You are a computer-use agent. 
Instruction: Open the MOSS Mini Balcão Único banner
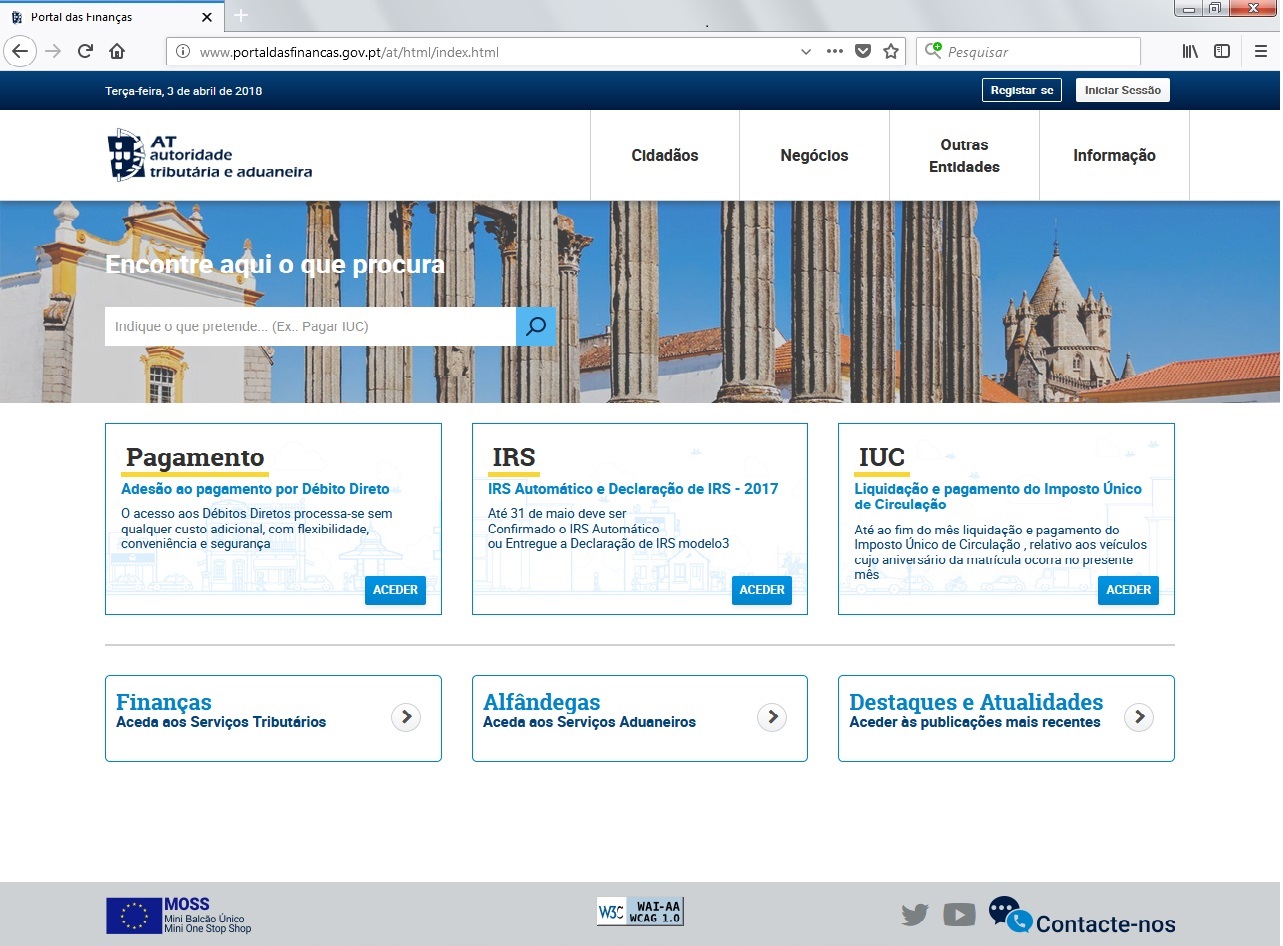[179, 915]
